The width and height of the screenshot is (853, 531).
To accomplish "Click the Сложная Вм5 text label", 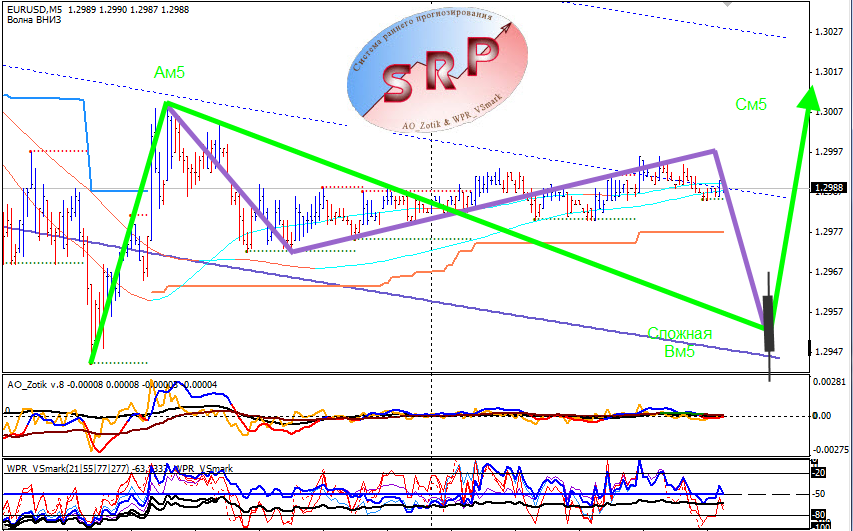I will click(x=679, y=342).
